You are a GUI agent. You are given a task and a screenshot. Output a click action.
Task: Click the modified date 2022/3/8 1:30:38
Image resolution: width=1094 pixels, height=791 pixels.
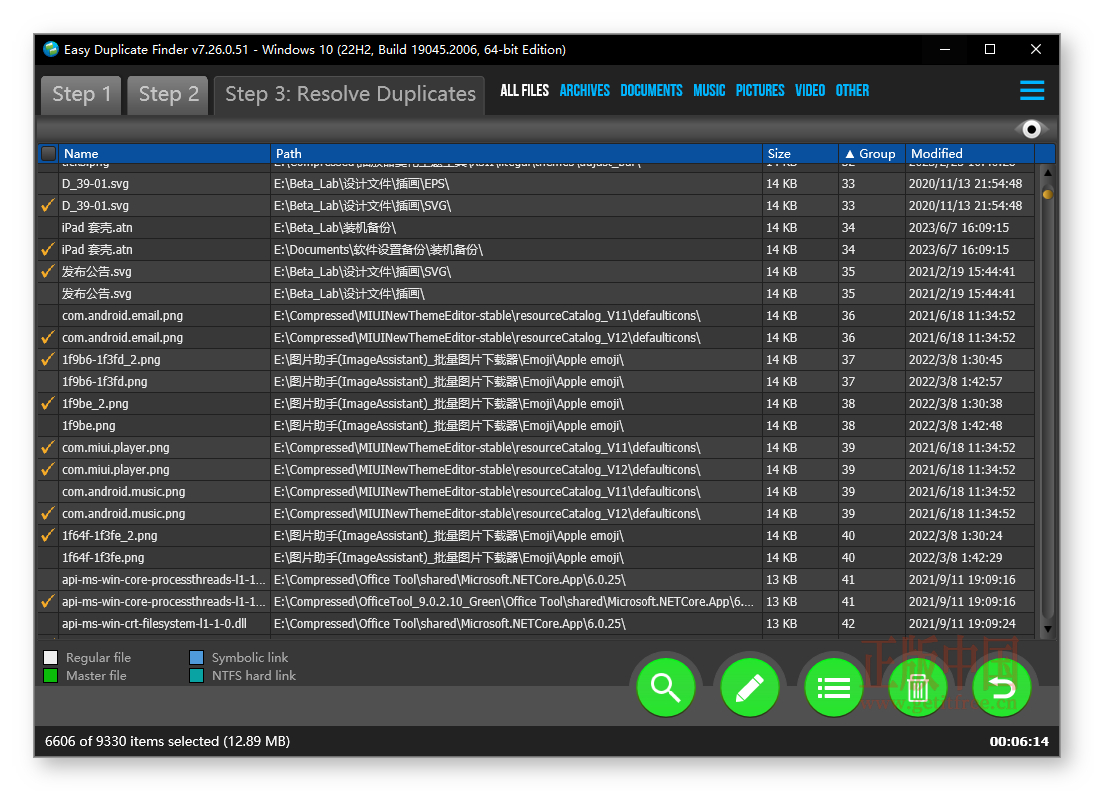click(x=955, y=404)
